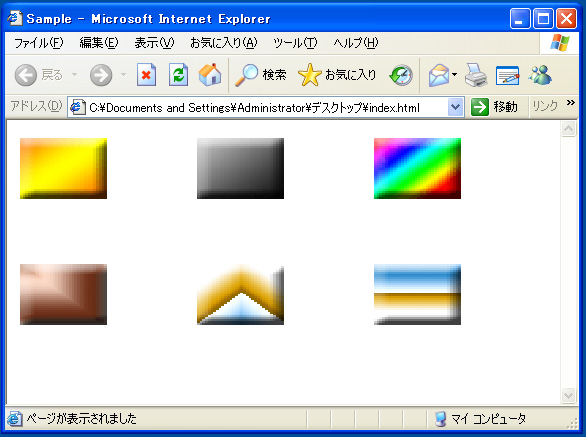Launch the Messenger people icon
The height and width of the screenshot is (437, 586).
(x=540, y=75)
